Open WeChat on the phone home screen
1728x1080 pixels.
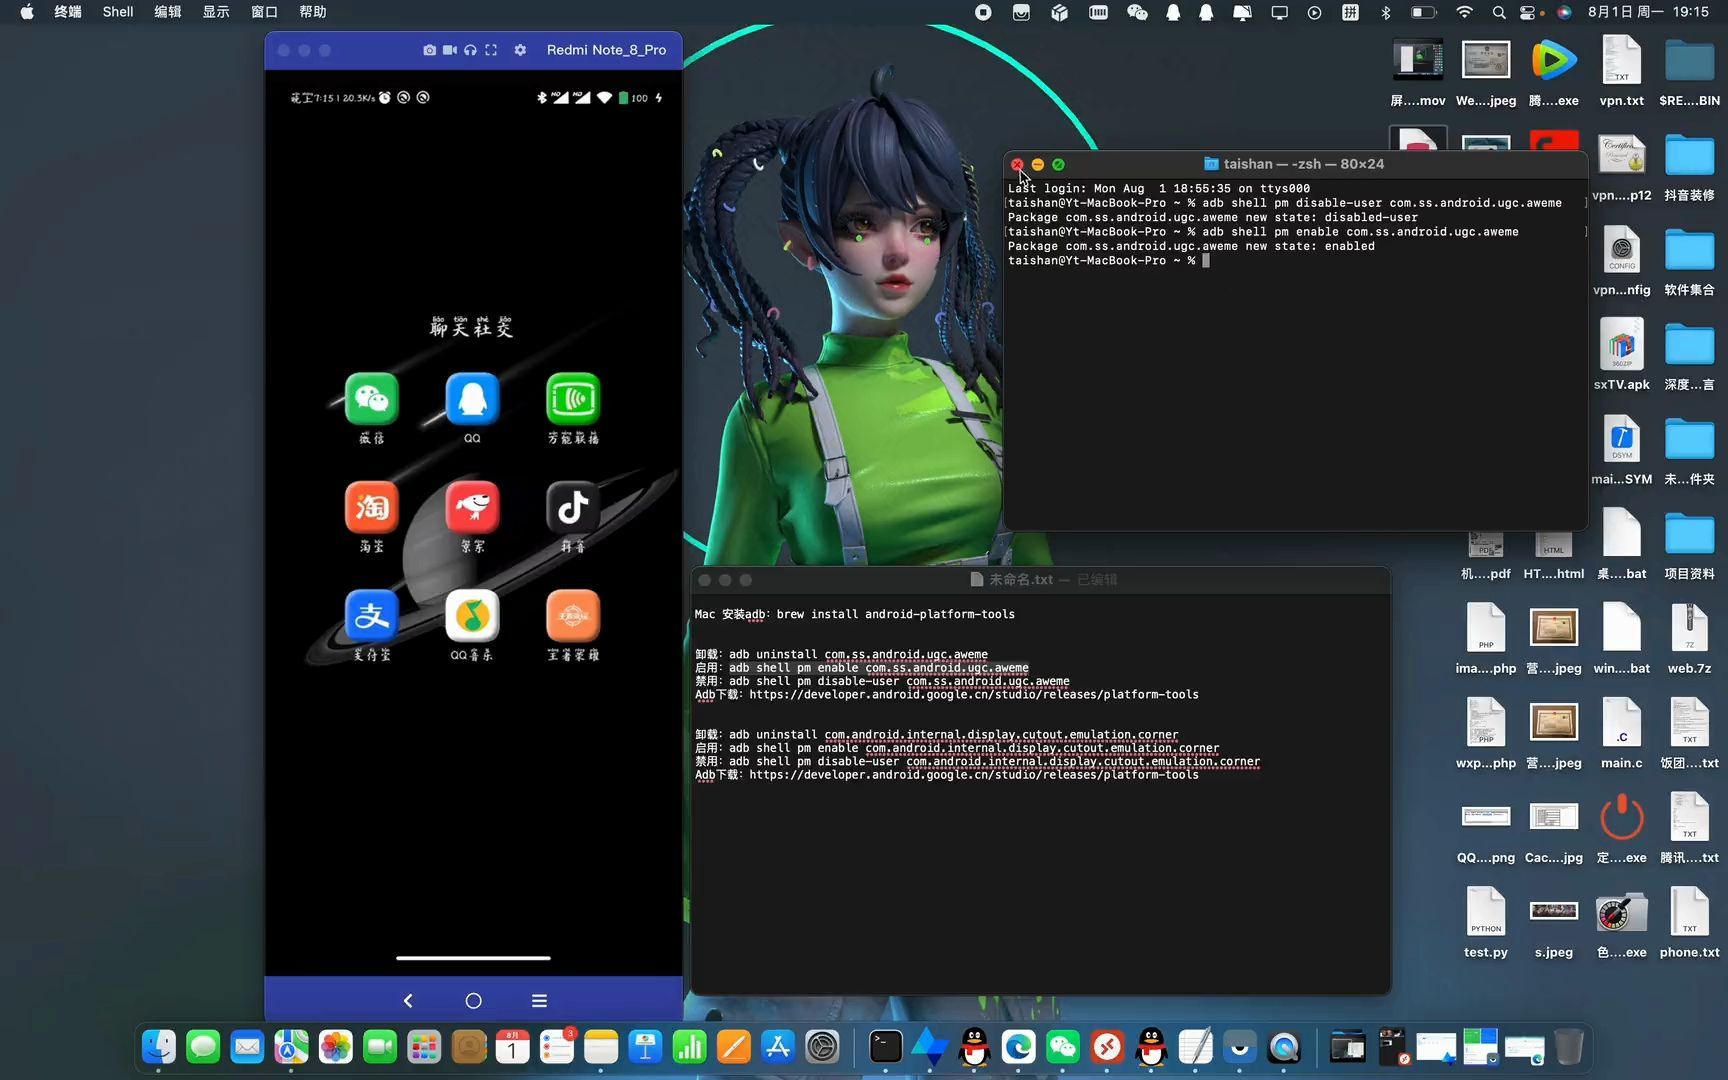pyautogui.click(x=371, y=398)
